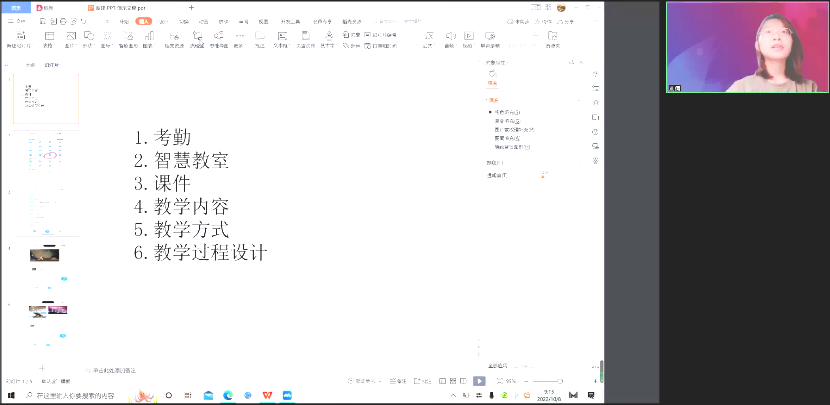Insert a chart with the 图表 icon
830x405 pixels.
(x=148, y=39)
